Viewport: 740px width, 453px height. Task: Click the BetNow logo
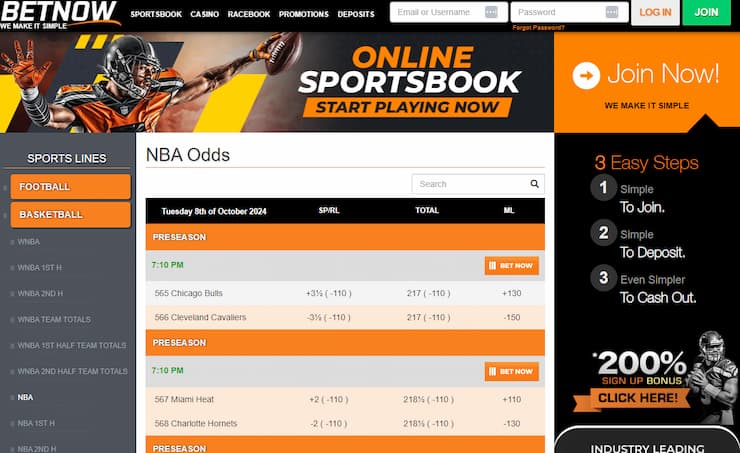pos(59,15)
